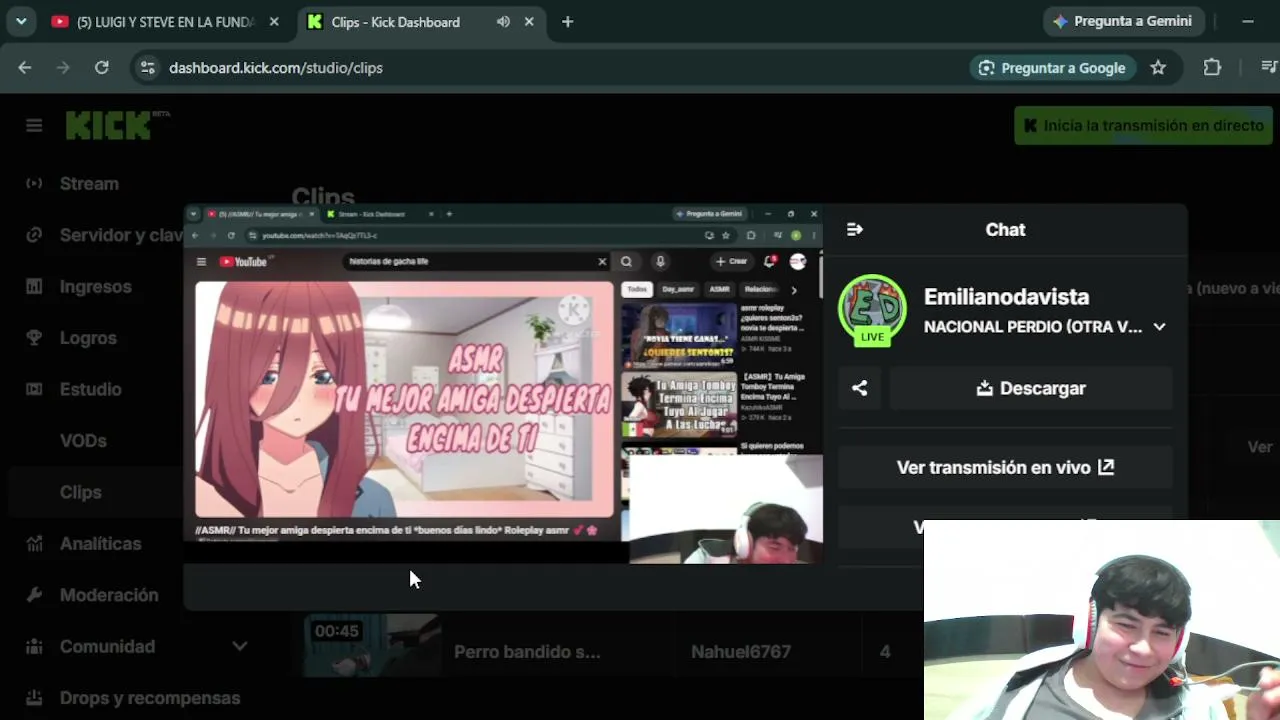
Task: Click the clip creator "Nahuel6767"
Action: (x=741, y=652)
